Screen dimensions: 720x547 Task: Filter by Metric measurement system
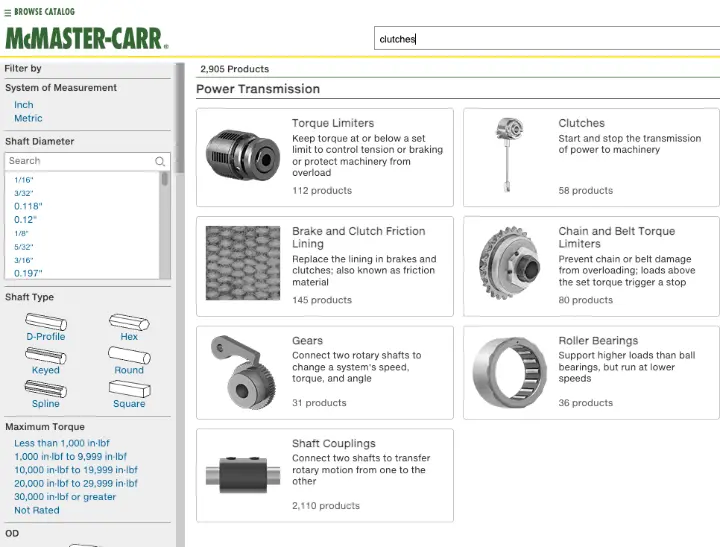click(28, 119)
